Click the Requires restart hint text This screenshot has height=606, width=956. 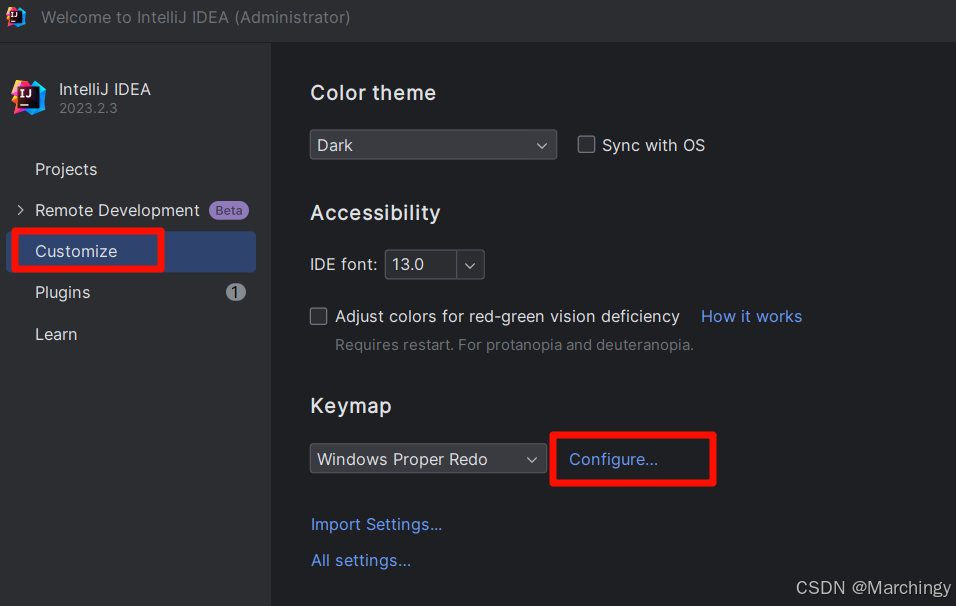point(514,345)
